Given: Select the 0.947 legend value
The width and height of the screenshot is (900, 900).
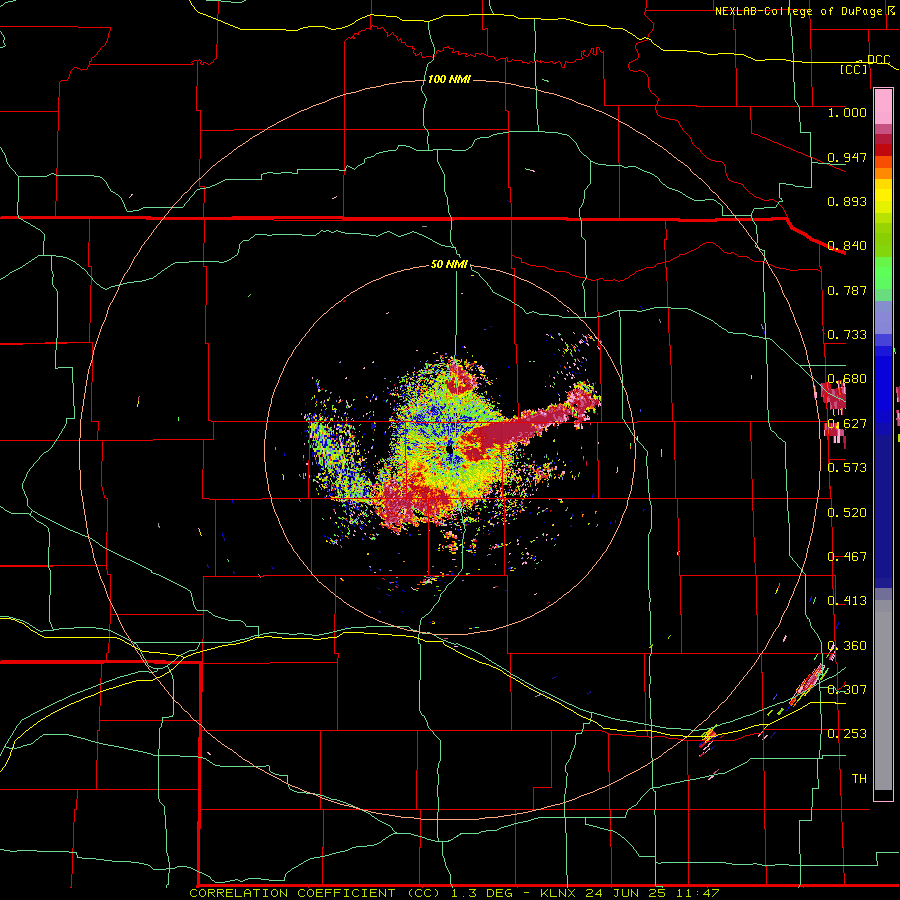Looking at the screenshot, I should (x=847, y=157).
